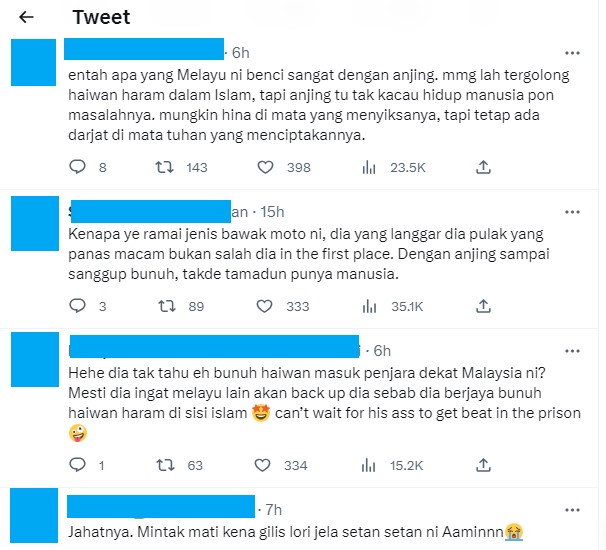606x550 pixels.
Task: Open more options on the 15h tweet
Action: 572,212
